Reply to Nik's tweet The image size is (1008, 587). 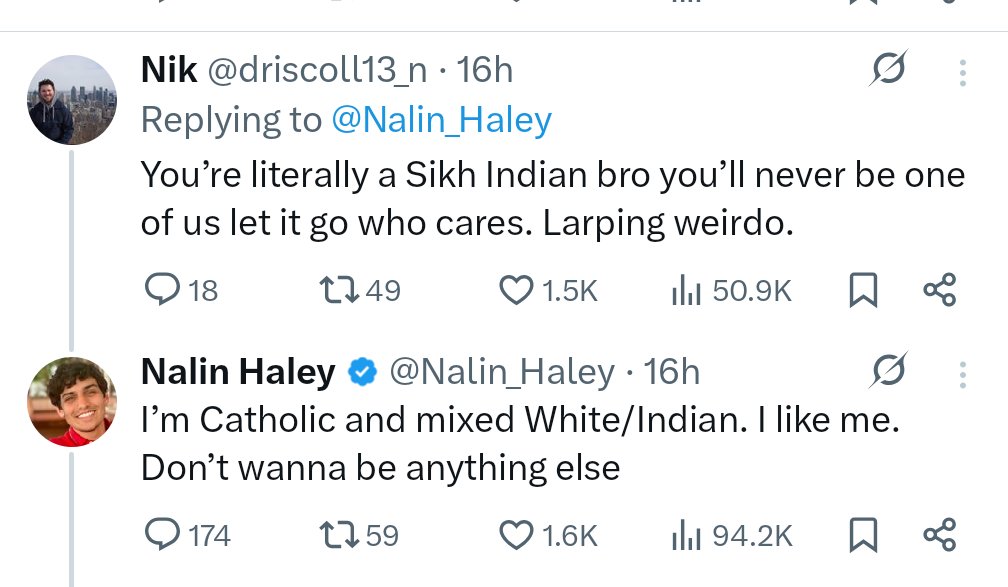click(x=162, y=290)
